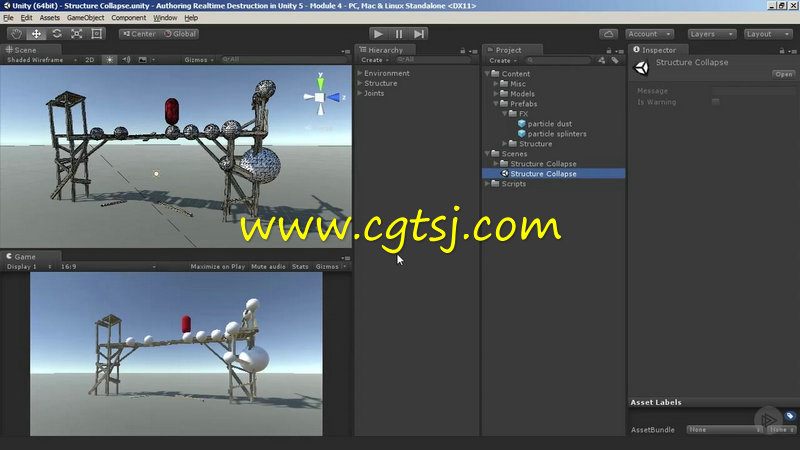Click the Project search by label icon
800x450 pixels.
click(x=615, y=60)
